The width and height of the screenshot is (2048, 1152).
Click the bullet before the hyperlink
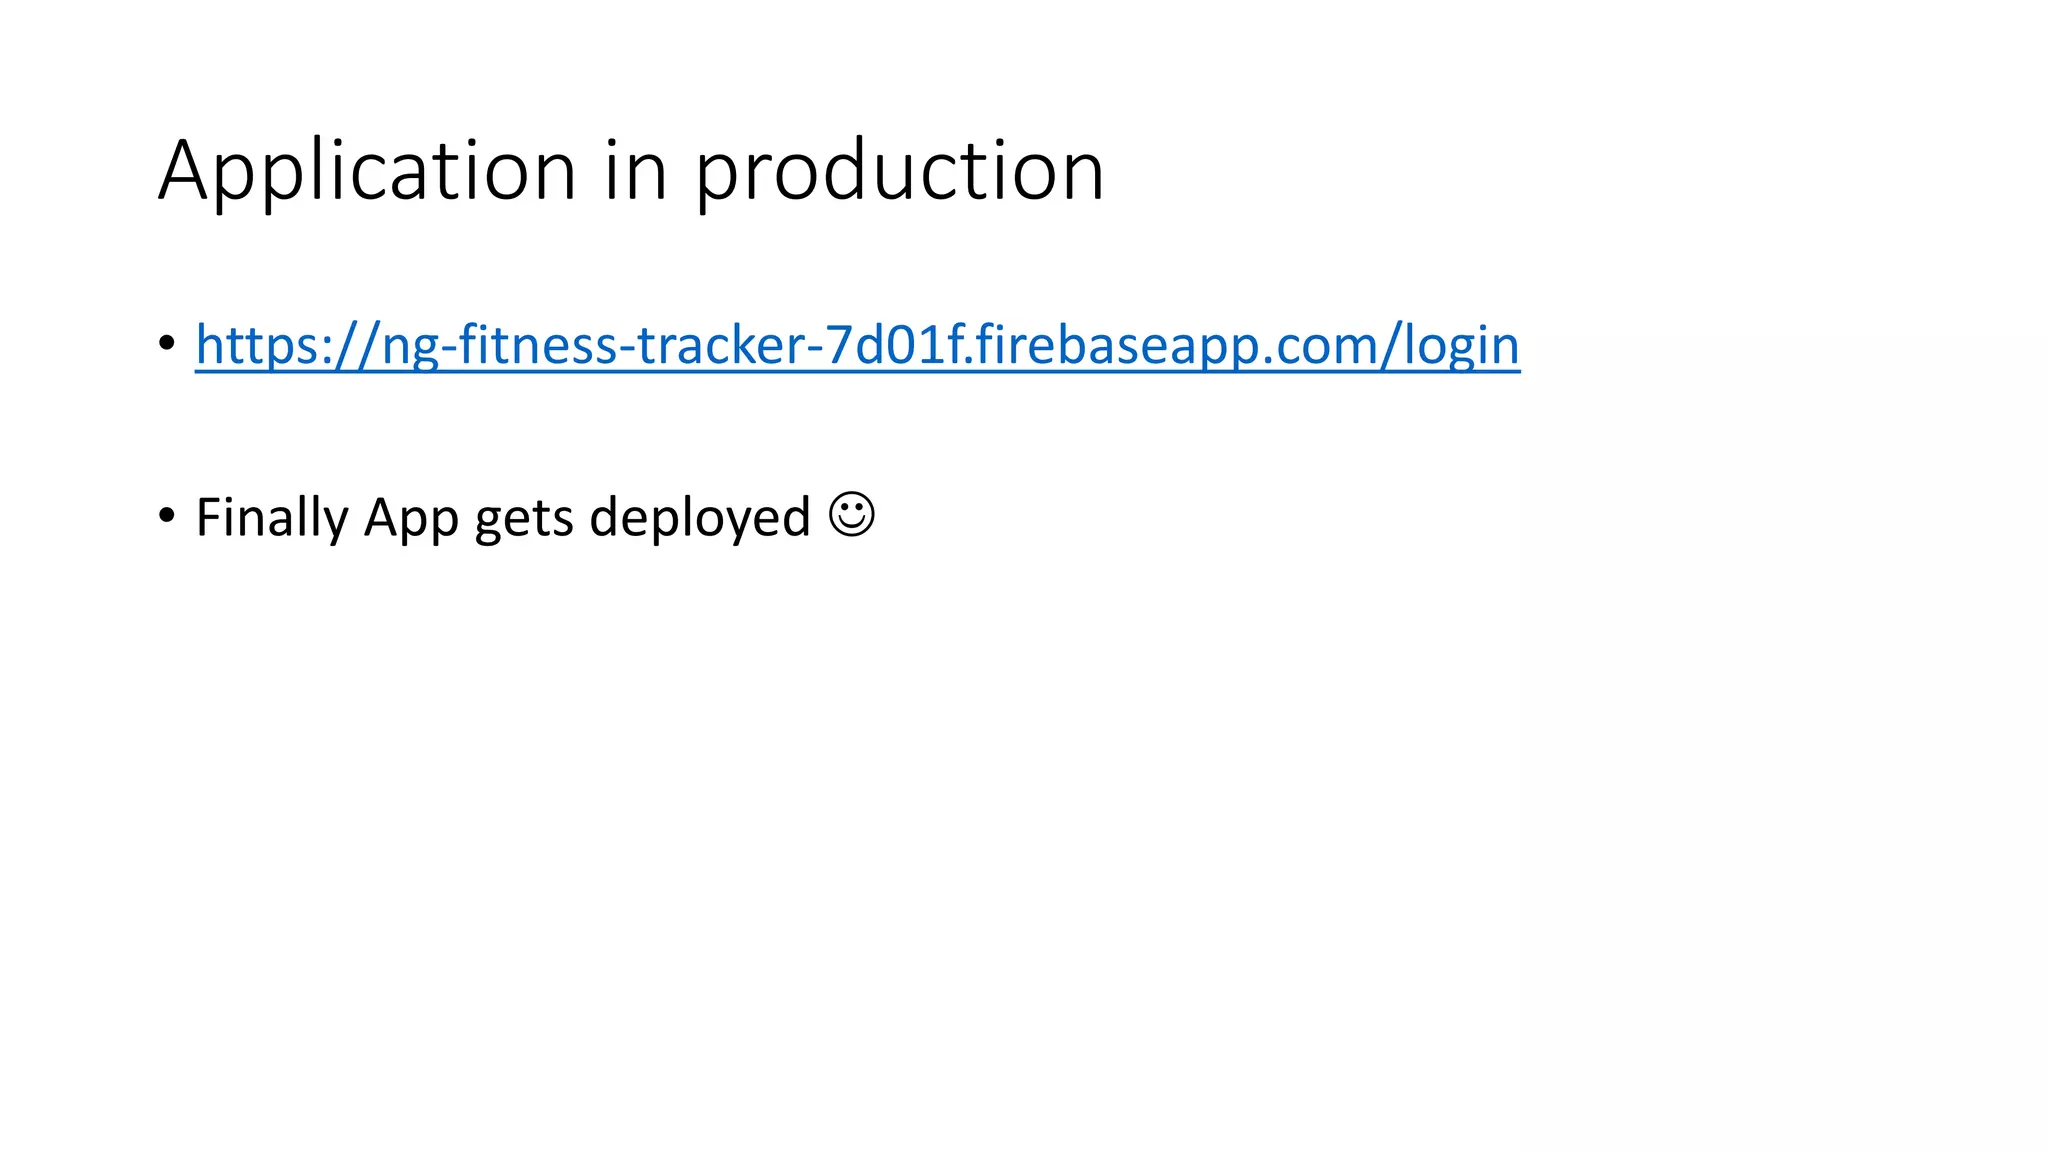coord(167,344)
